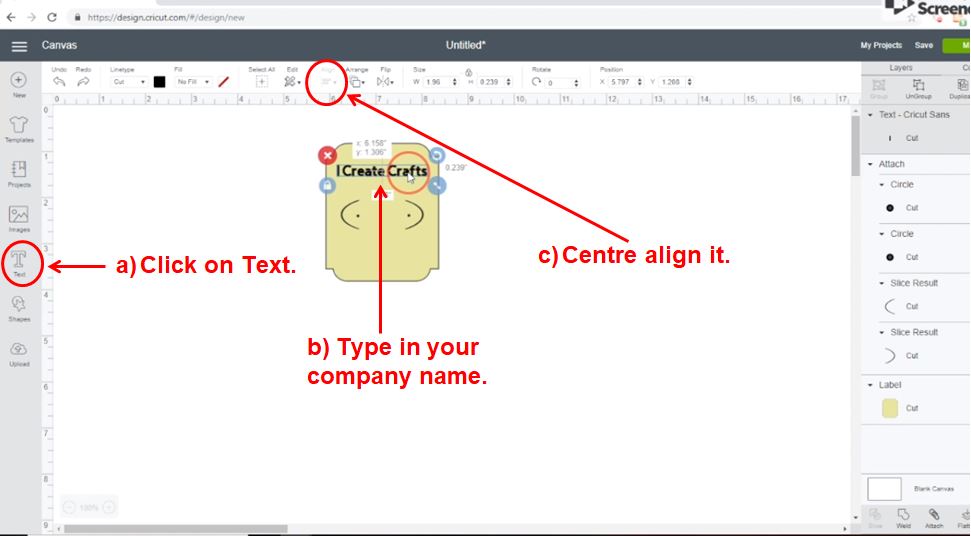
Task: Collapse the second Slice Result layer
Action: (x=882, y=332)
